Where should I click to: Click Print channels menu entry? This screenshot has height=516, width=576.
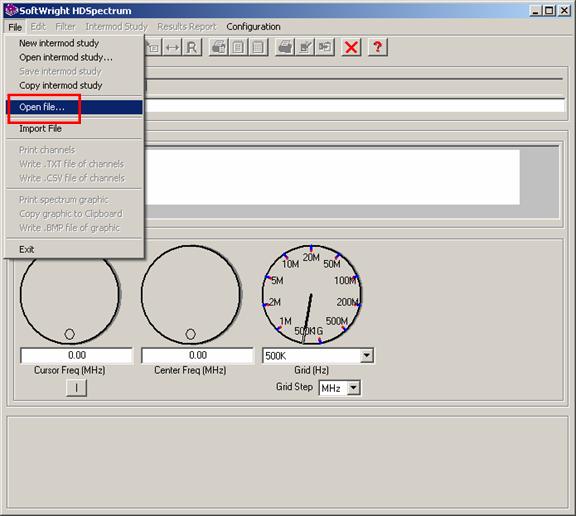pyautogui.click(x=47, y=150)
